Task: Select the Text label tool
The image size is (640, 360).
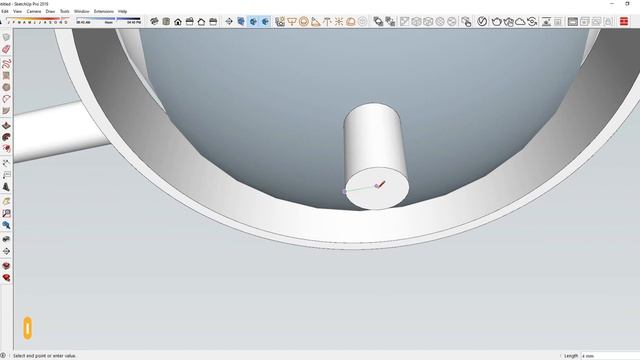Action: tap(6, 175)
